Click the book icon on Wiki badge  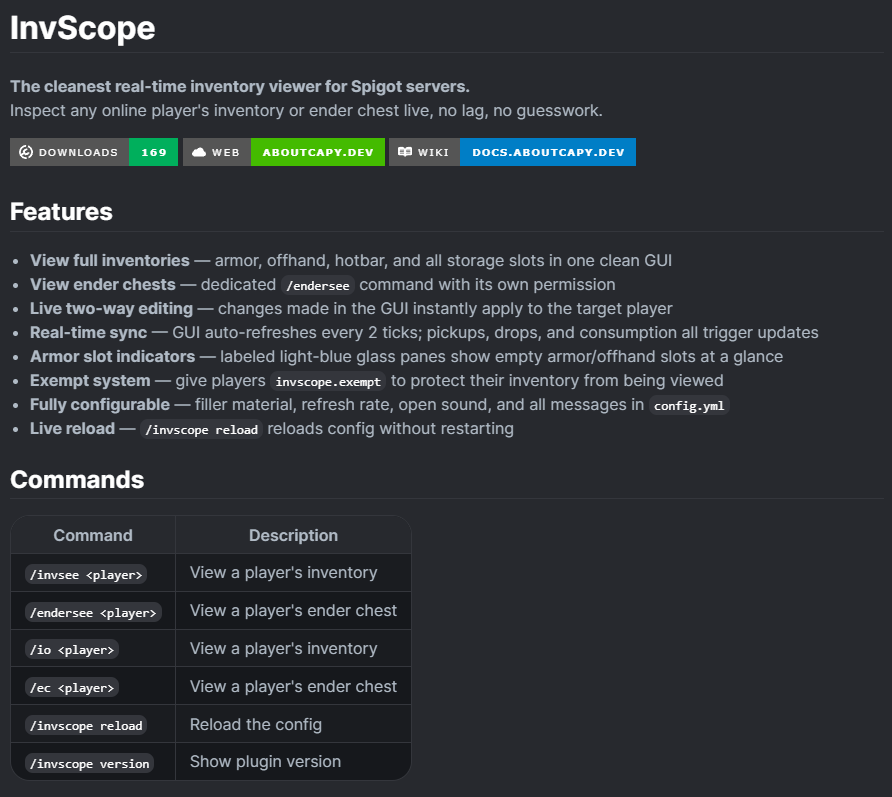click(404, 152)
